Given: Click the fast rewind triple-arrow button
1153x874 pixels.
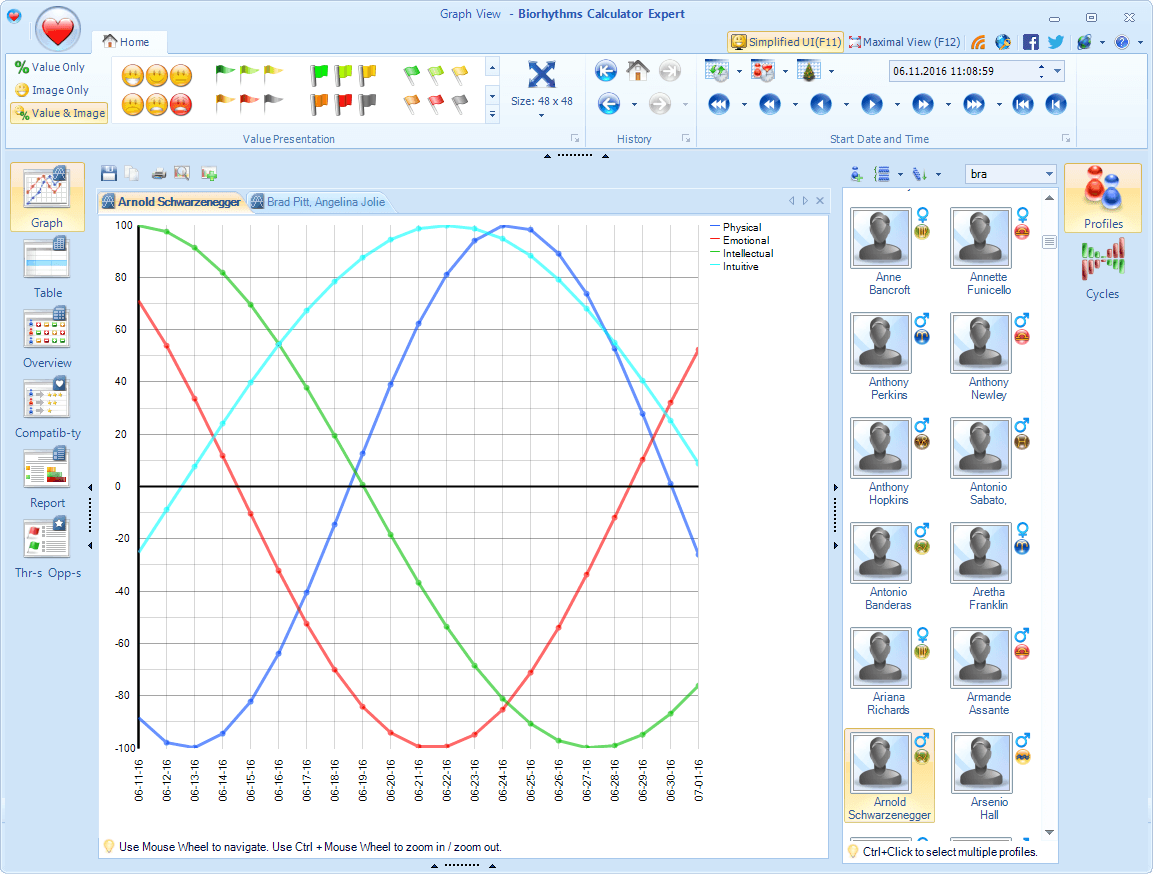Looking at the screenshot, I should [719, 104].
